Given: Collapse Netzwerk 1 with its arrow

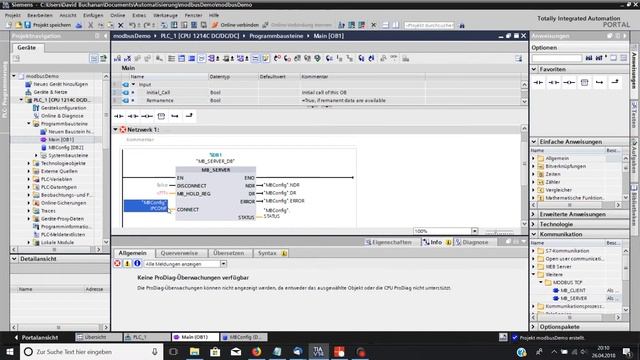Looking at the screenshot, I should pos(116,129).
